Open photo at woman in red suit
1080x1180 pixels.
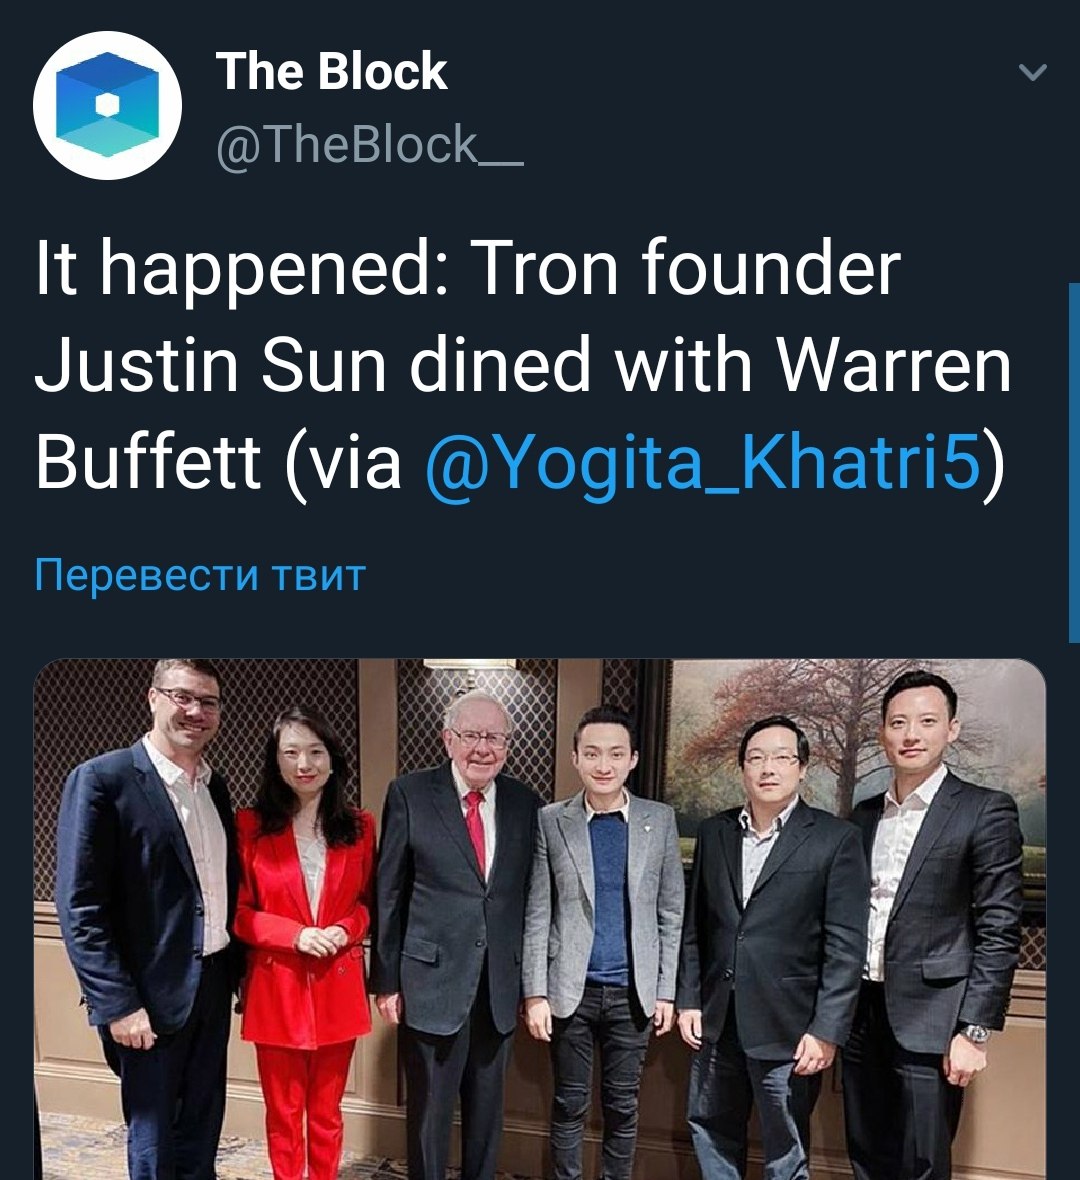[306, 926]
